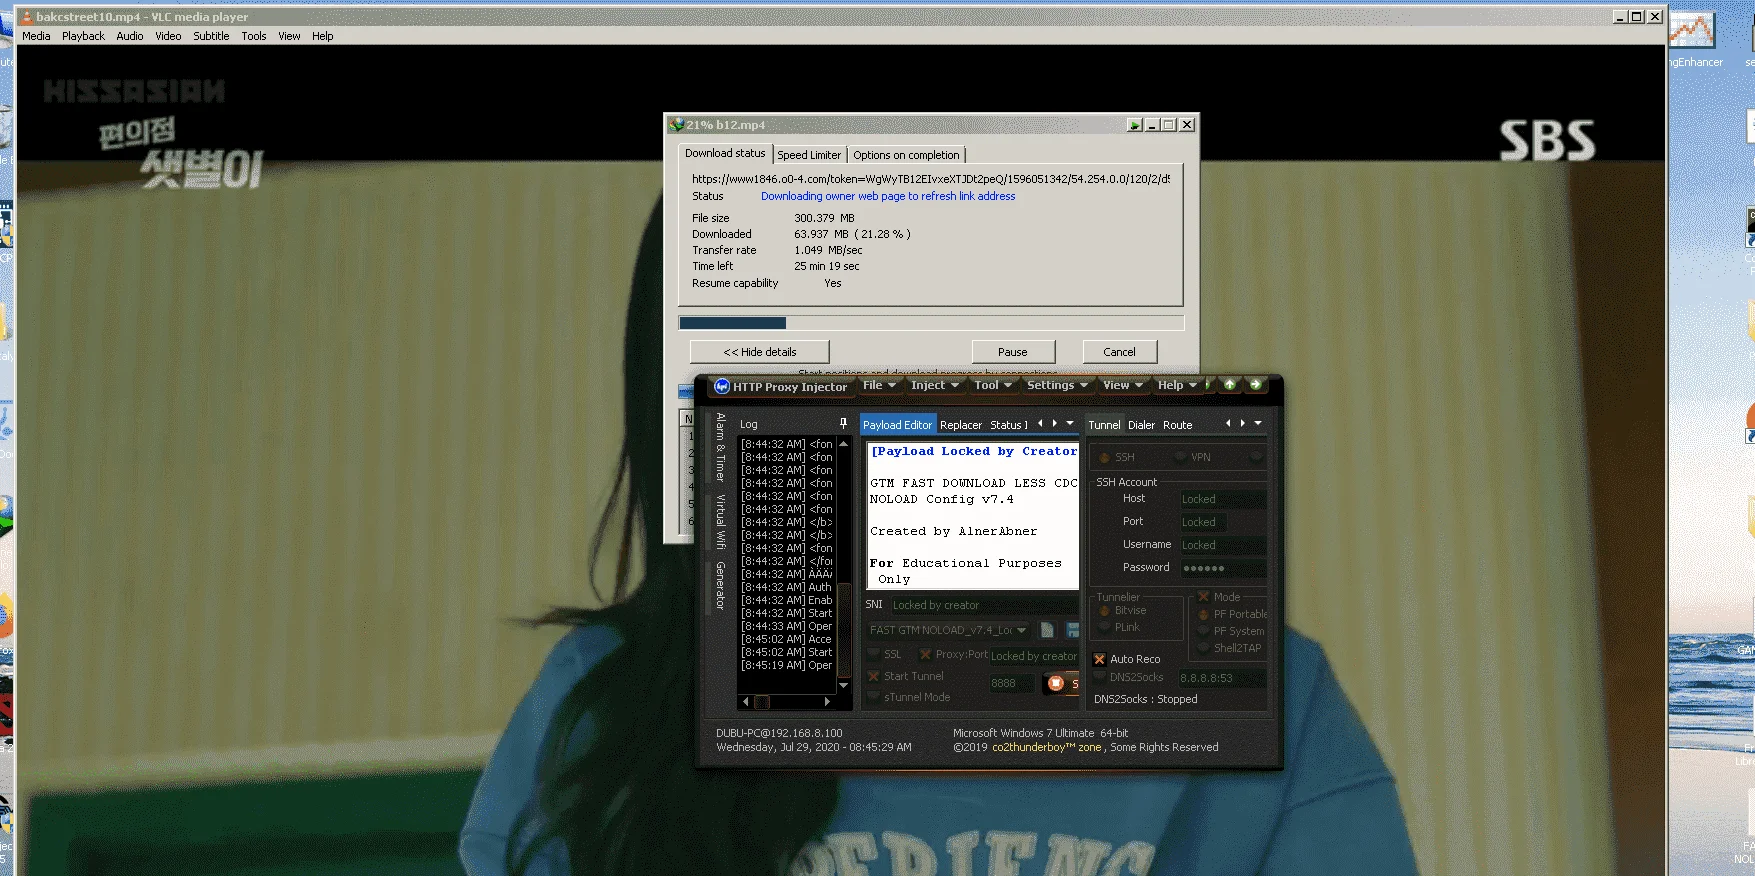Open the Generator side panel

[x=720, y=586]
